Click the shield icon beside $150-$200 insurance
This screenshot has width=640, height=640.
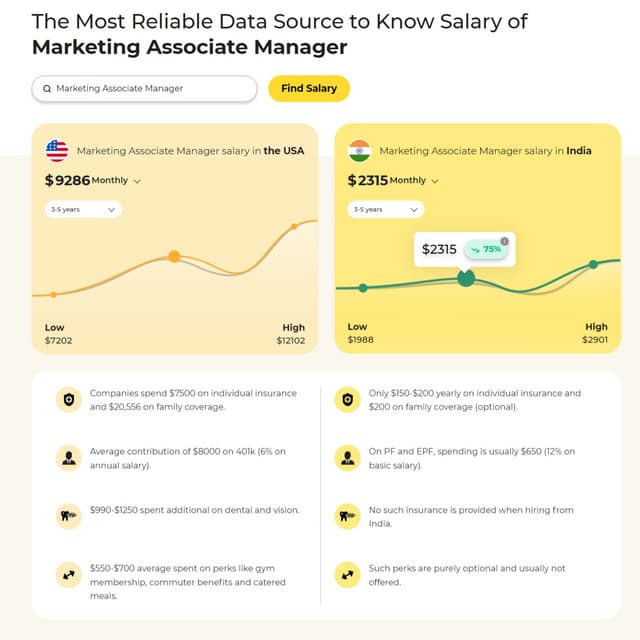click(x=347, y=399)
